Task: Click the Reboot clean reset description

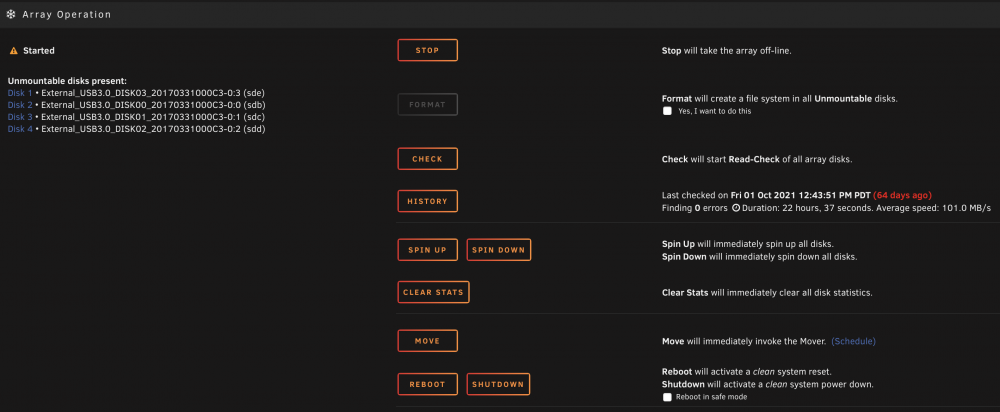Action: [x=746, y=371]
